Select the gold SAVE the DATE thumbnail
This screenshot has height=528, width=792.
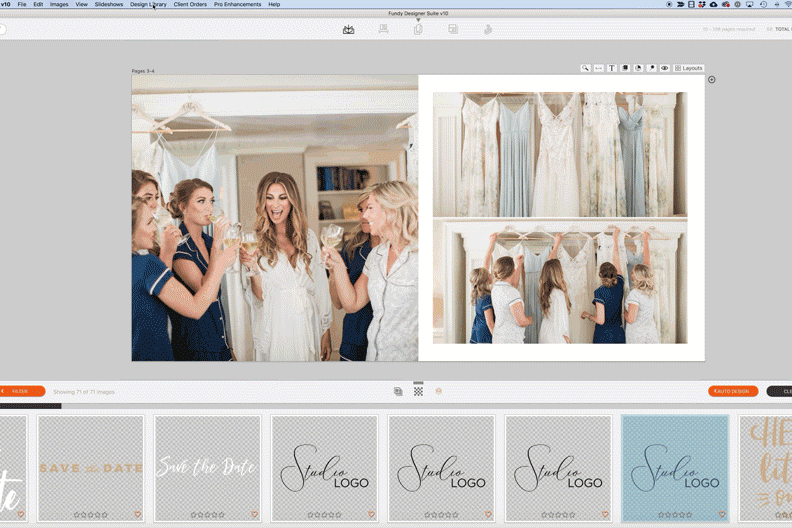[x=91, y=468]
